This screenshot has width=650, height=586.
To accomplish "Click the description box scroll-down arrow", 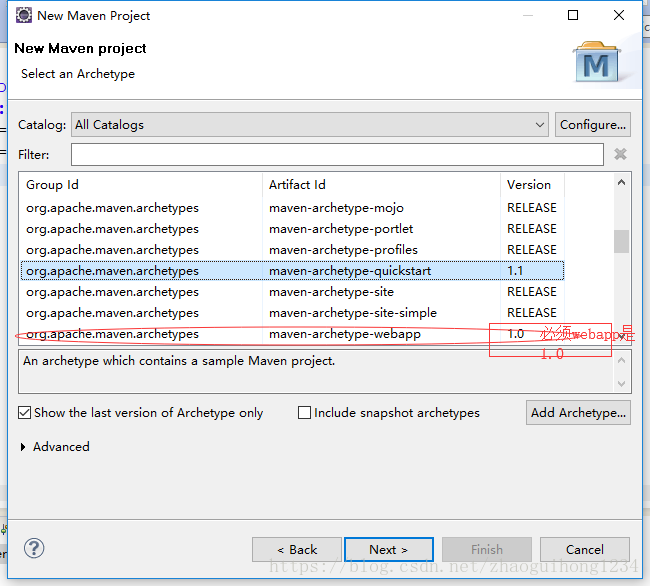I will point(621,383).
